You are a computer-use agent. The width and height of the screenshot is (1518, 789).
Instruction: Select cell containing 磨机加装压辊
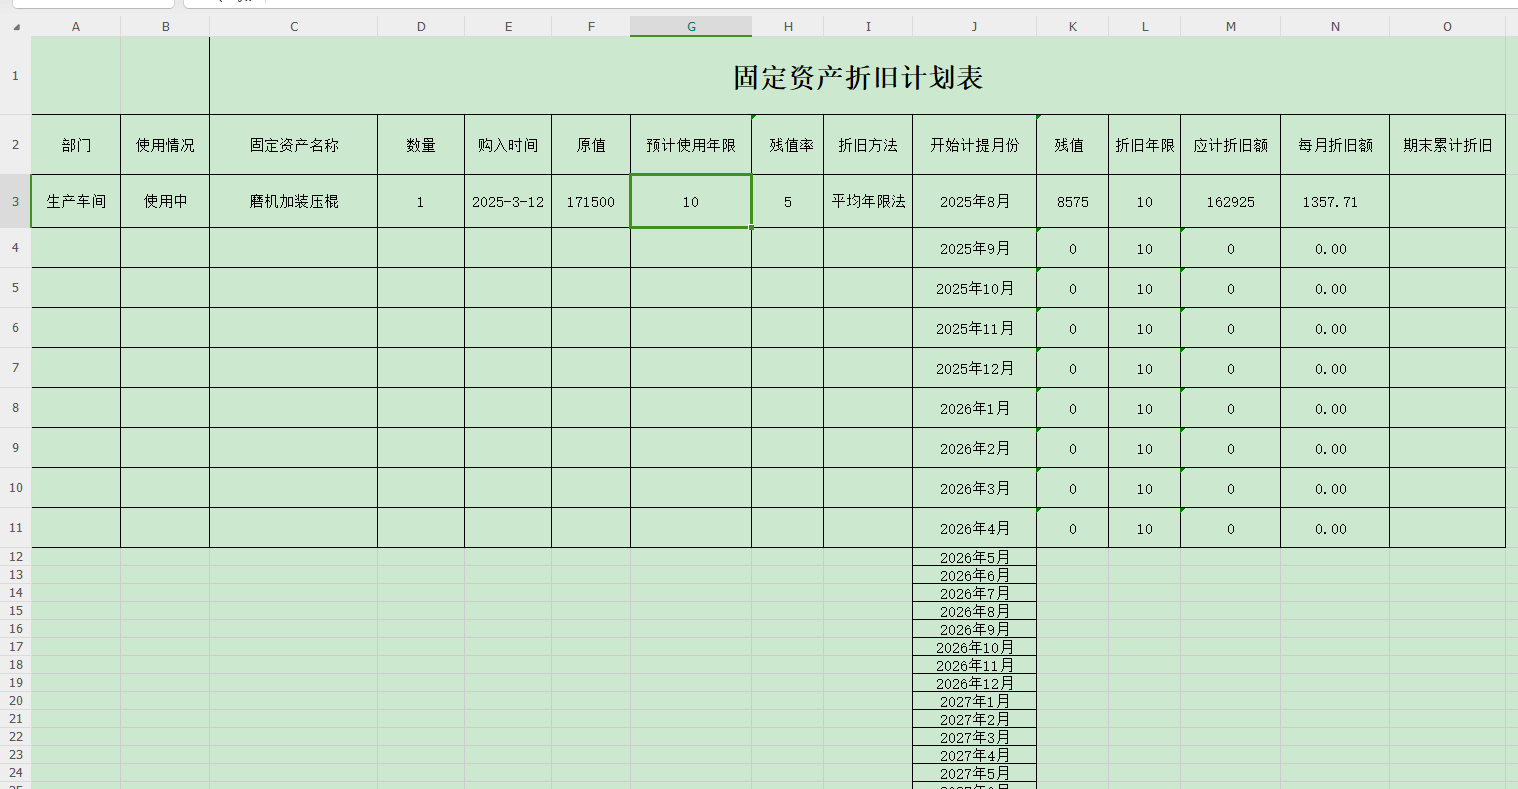point(294,202)
